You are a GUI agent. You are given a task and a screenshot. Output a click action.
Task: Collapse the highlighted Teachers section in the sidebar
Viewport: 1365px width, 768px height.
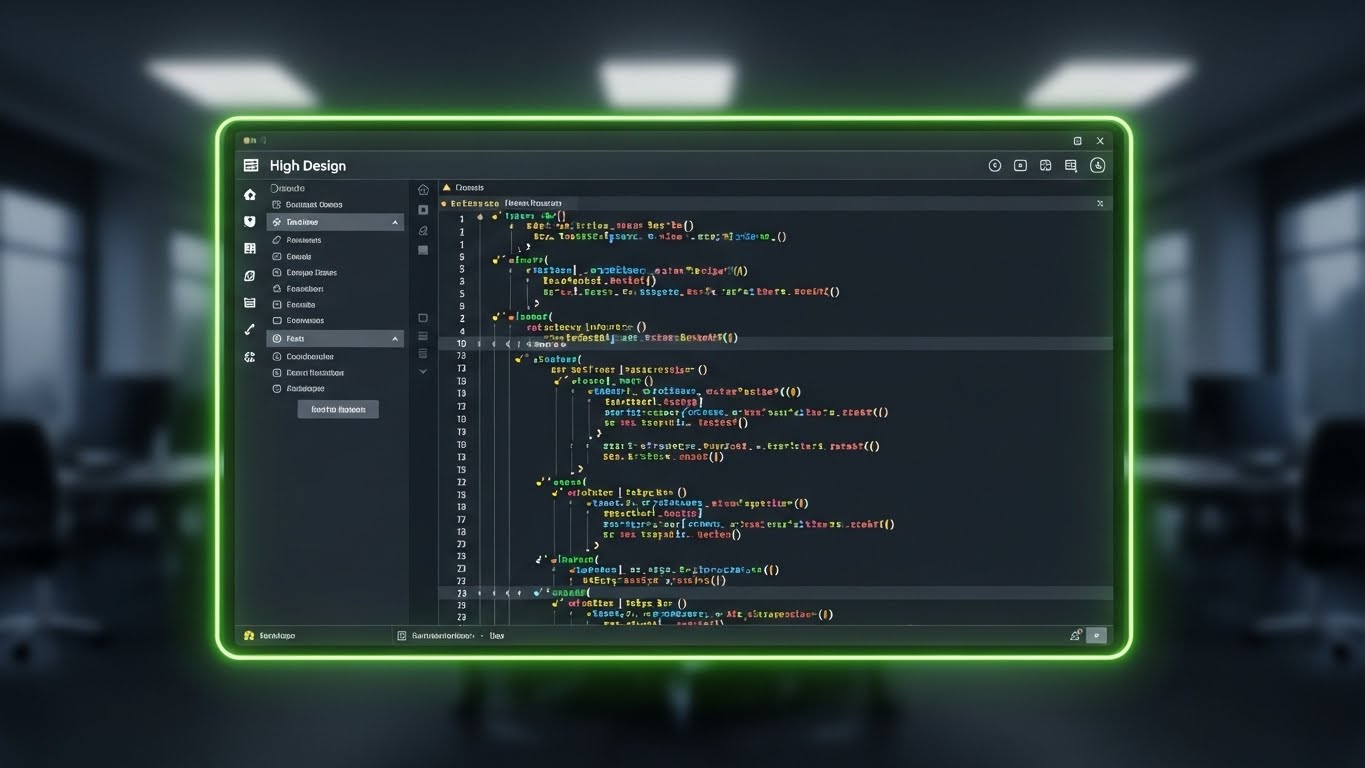point(395,222)
